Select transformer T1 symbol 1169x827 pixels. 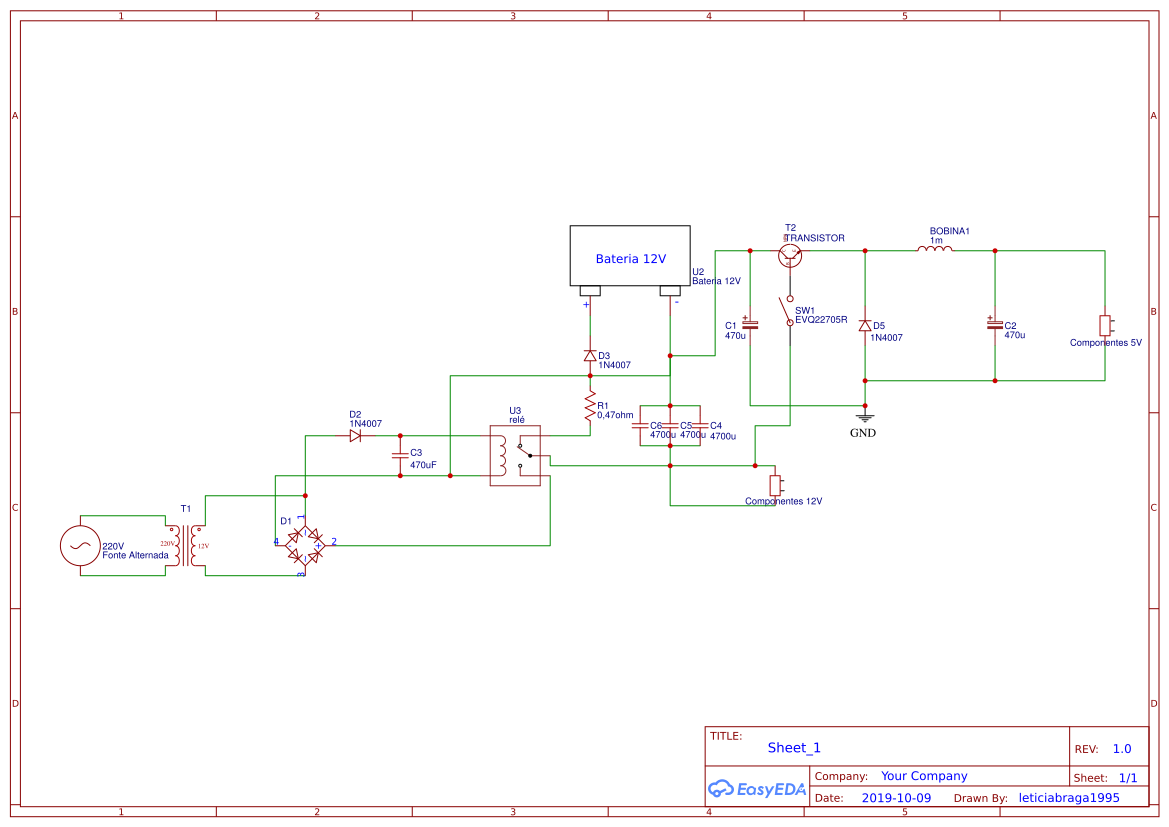pos(186,546)
